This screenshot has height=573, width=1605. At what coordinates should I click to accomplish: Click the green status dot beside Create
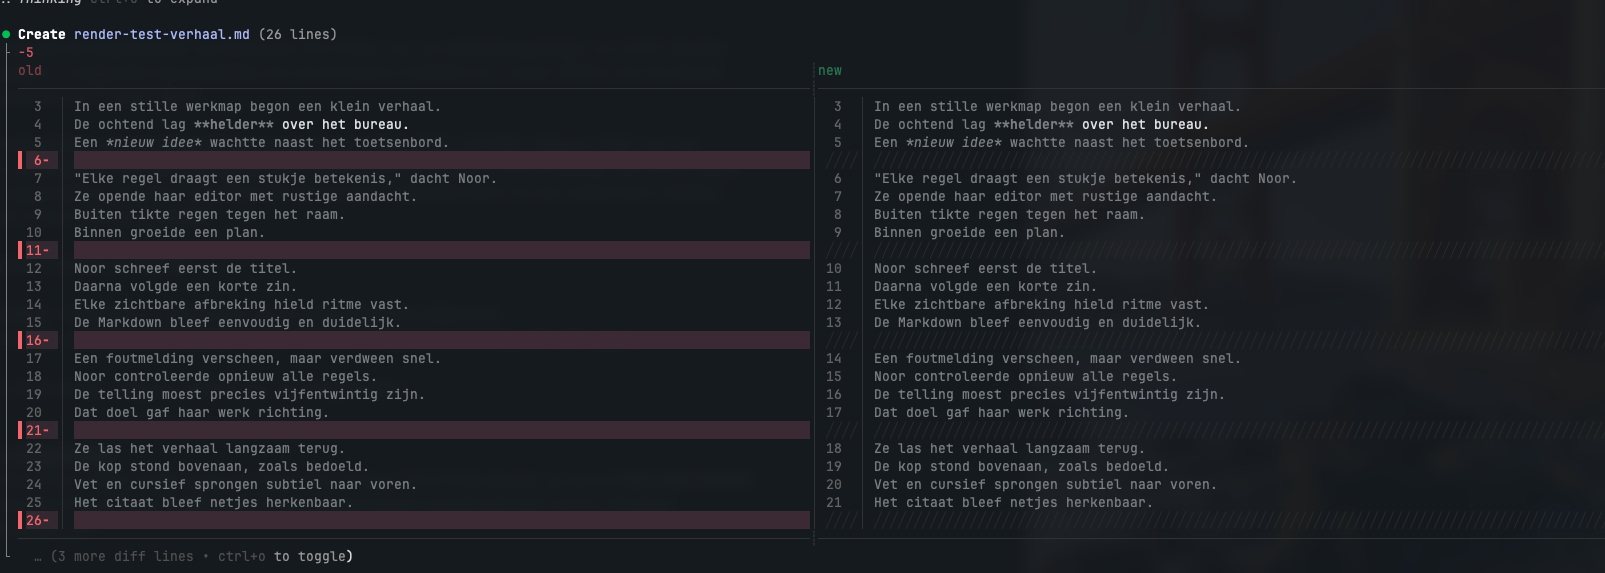point(6,34)
